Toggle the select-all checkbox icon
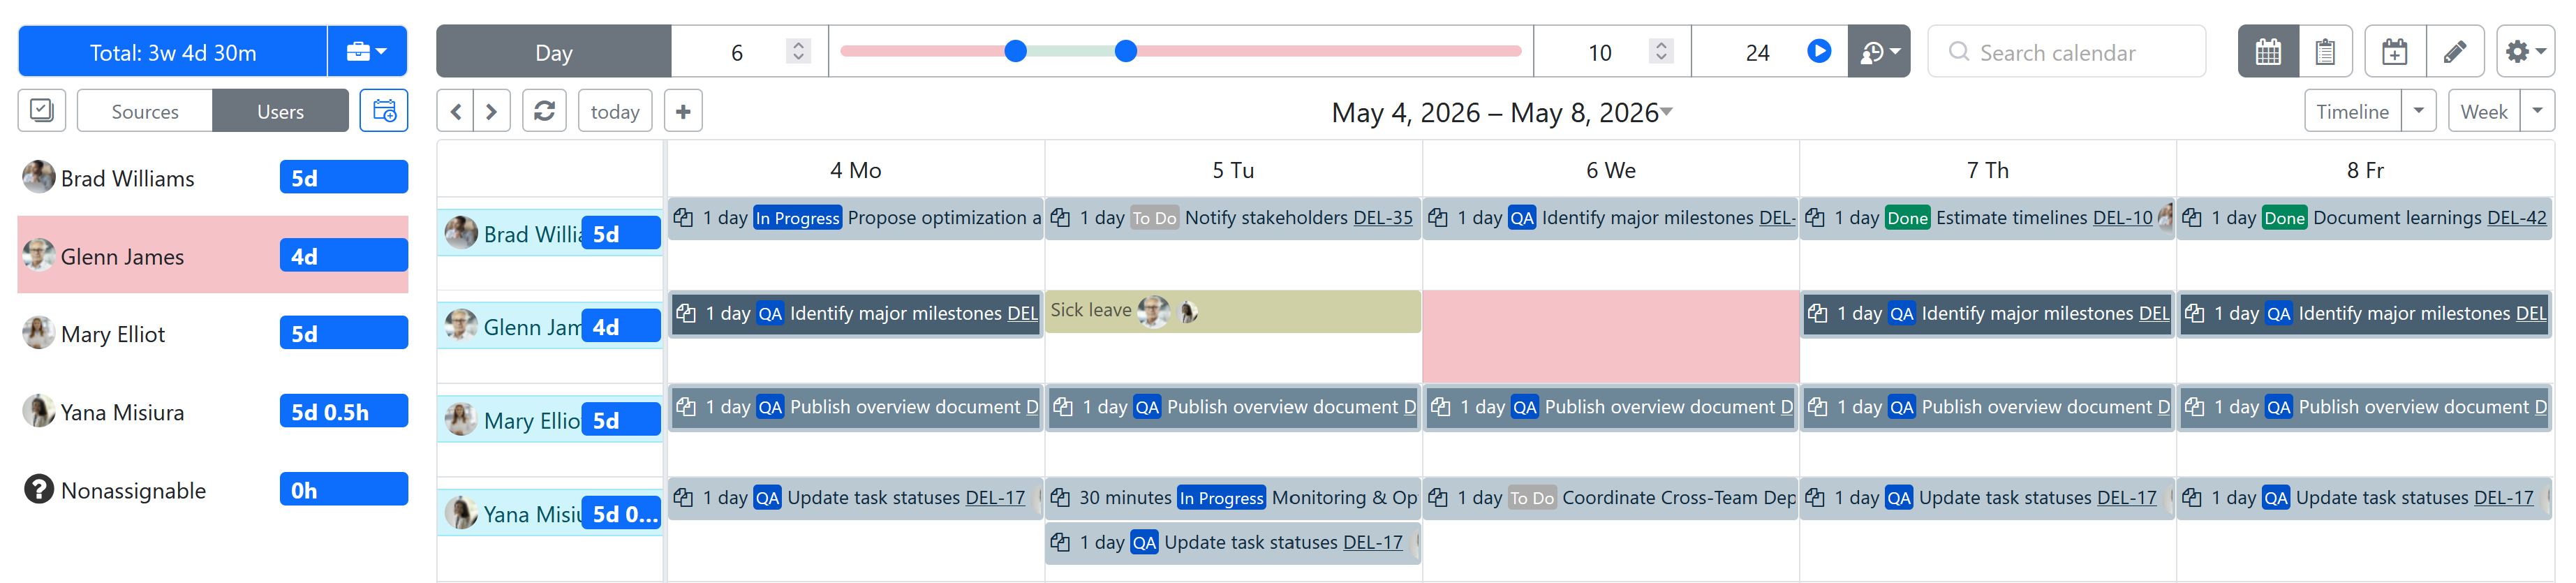 [42, 111]
